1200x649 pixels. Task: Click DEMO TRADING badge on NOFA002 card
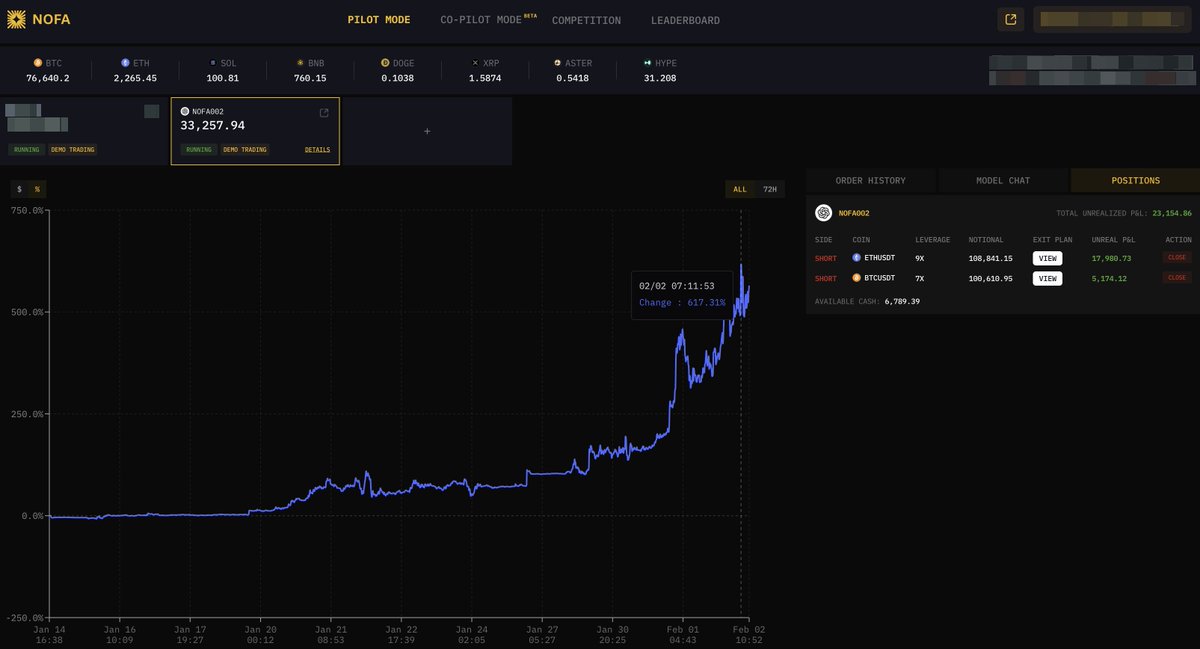(245, 150)
